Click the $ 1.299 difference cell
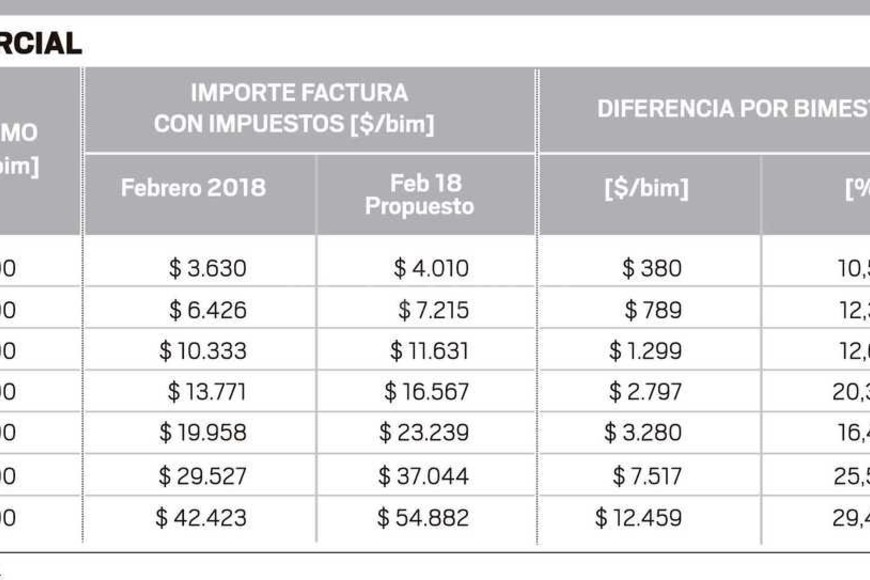870x580 pixels. click(x=645, y=351)
